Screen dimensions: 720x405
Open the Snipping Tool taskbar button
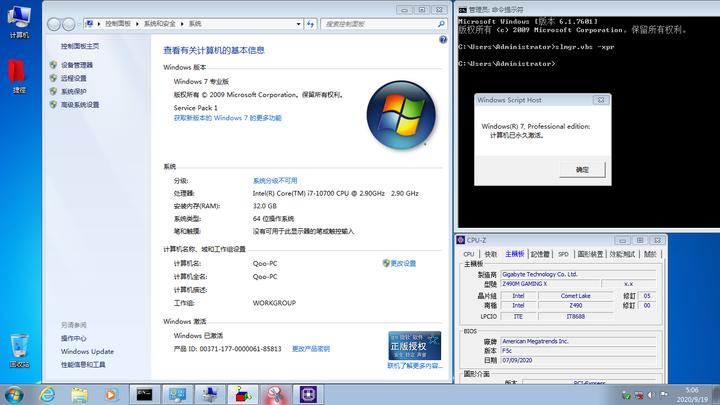[276, 394]
